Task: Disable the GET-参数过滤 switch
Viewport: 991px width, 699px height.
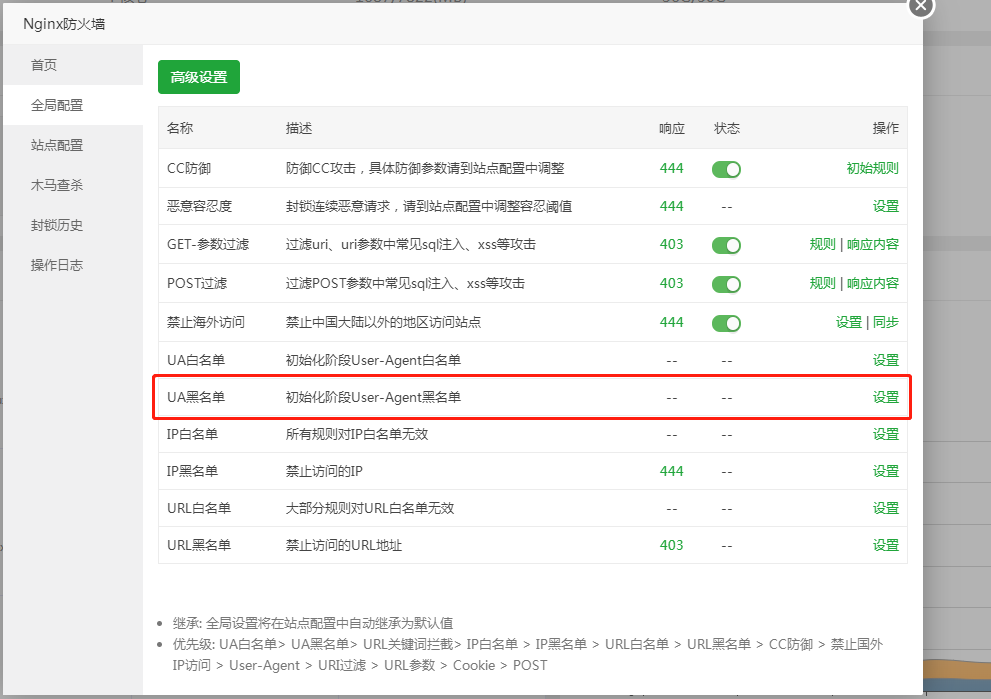Action: [726, 245]
